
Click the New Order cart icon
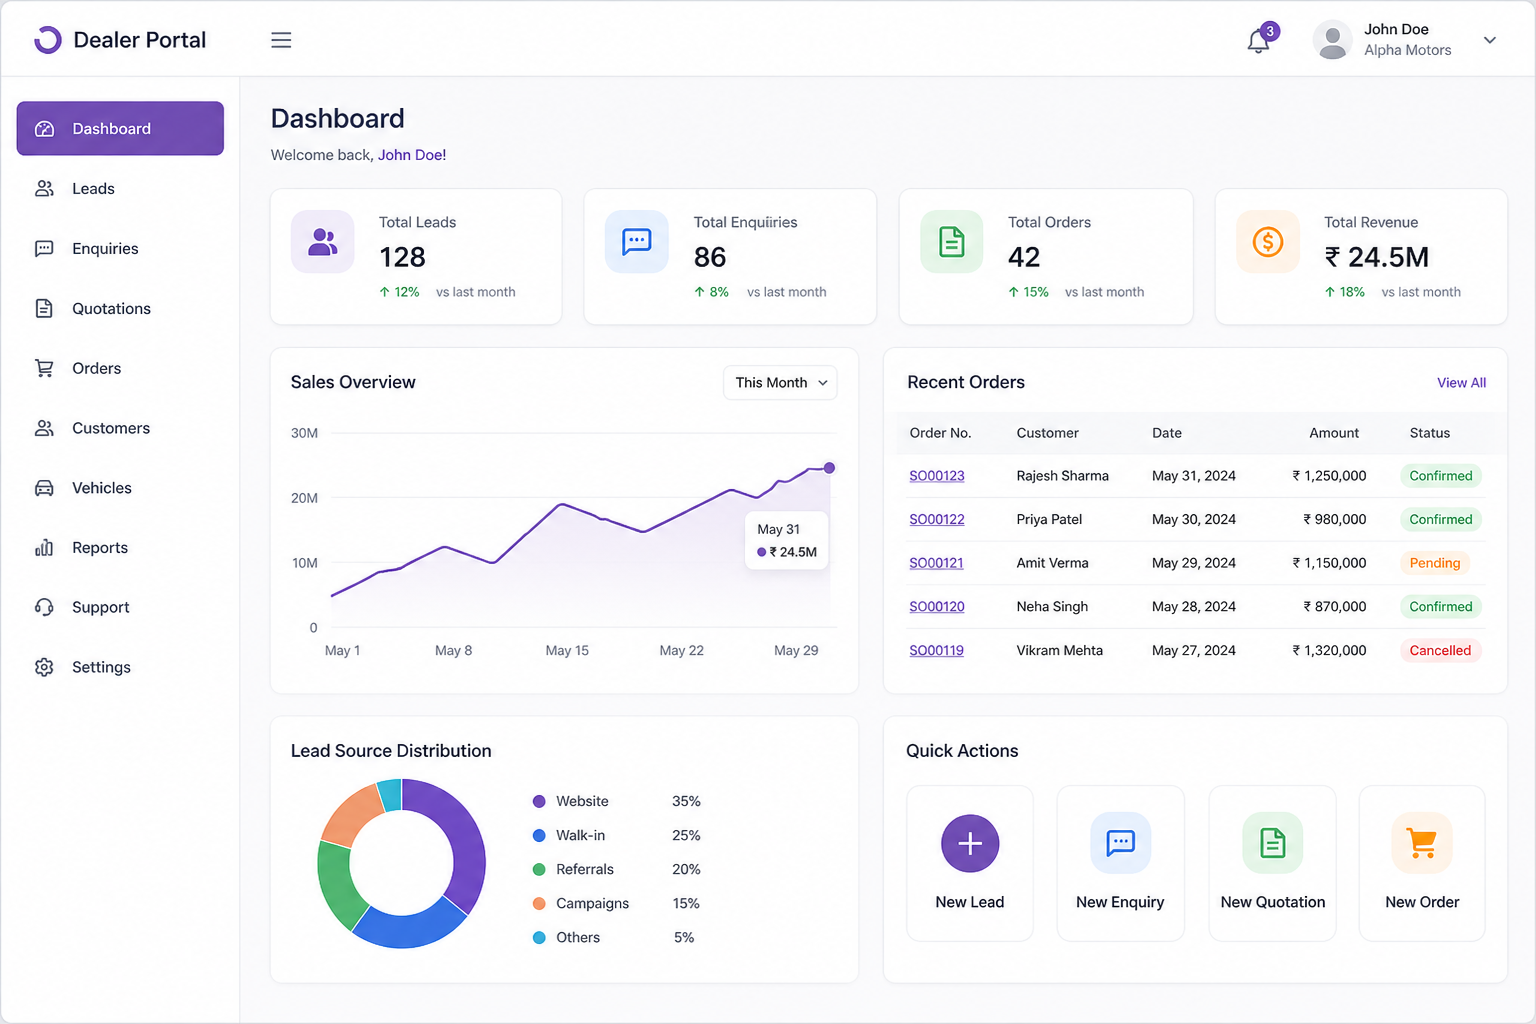pos(1422,843)
